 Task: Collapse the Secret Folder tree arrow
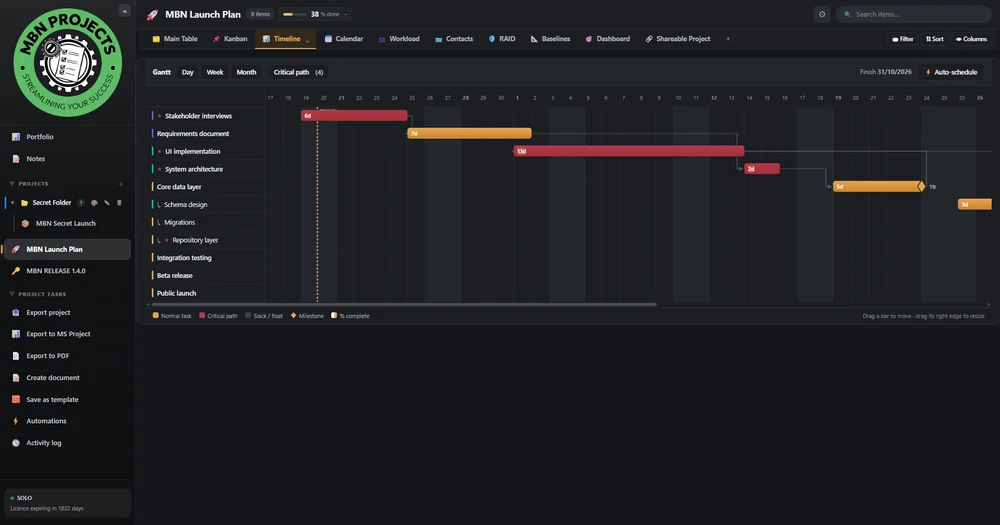(12, 203)
